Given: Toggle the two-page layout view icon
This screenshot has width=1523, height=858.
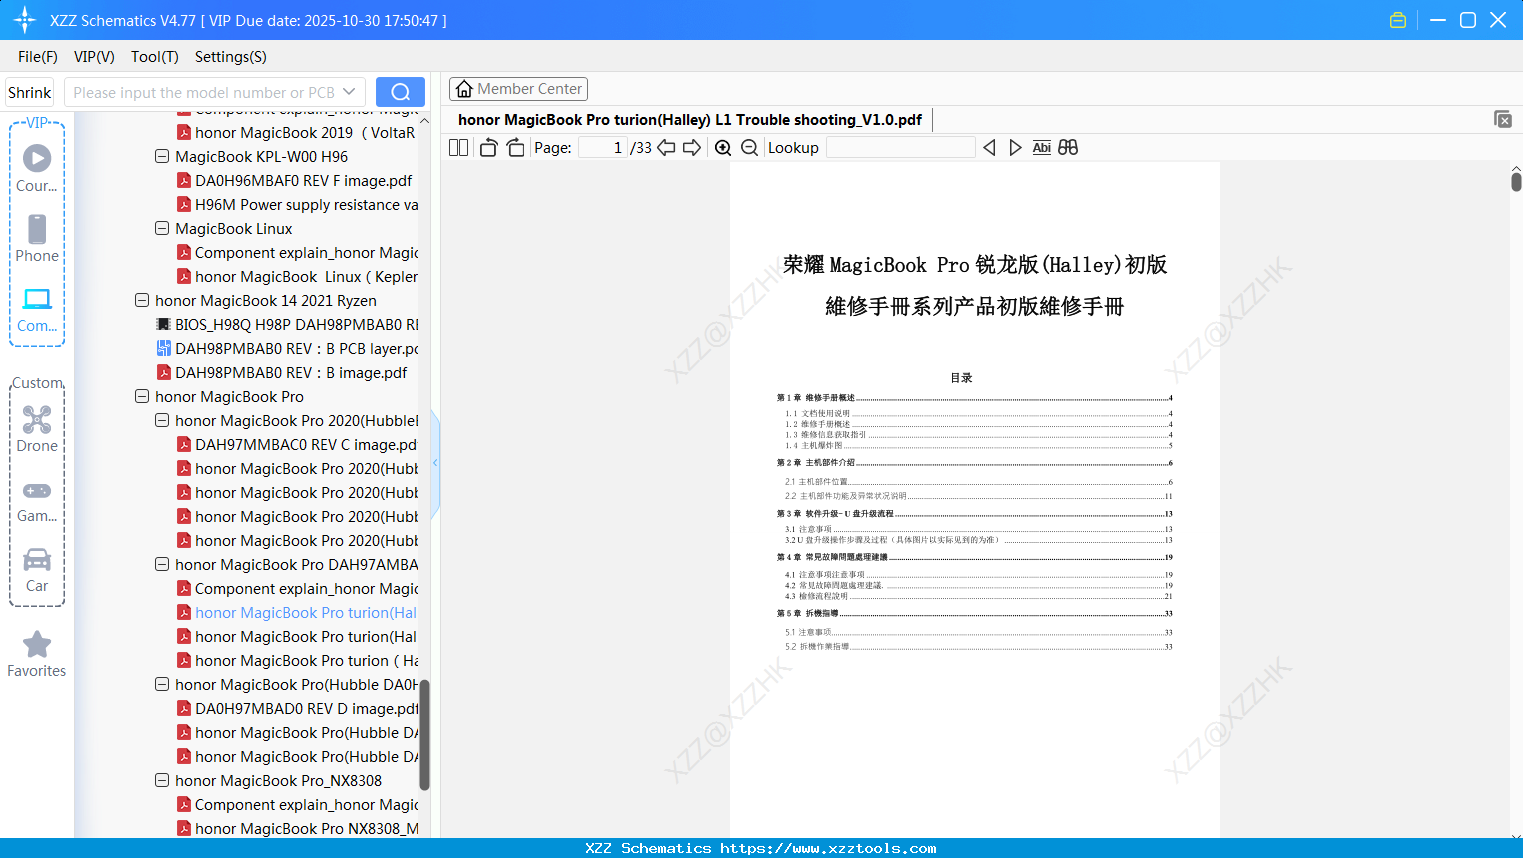Looking at the screenshot, I should pyautogui.click(x=459, y=148).
